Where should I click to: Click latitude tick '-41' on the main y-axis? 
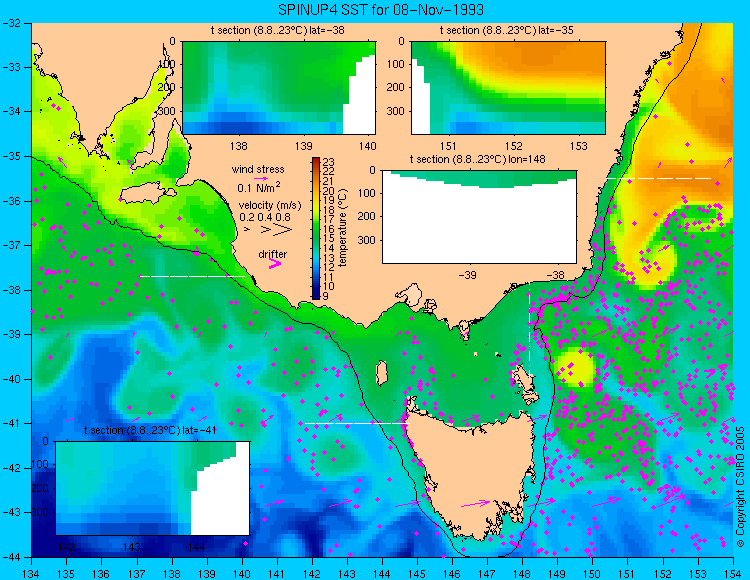pos(11,423)
